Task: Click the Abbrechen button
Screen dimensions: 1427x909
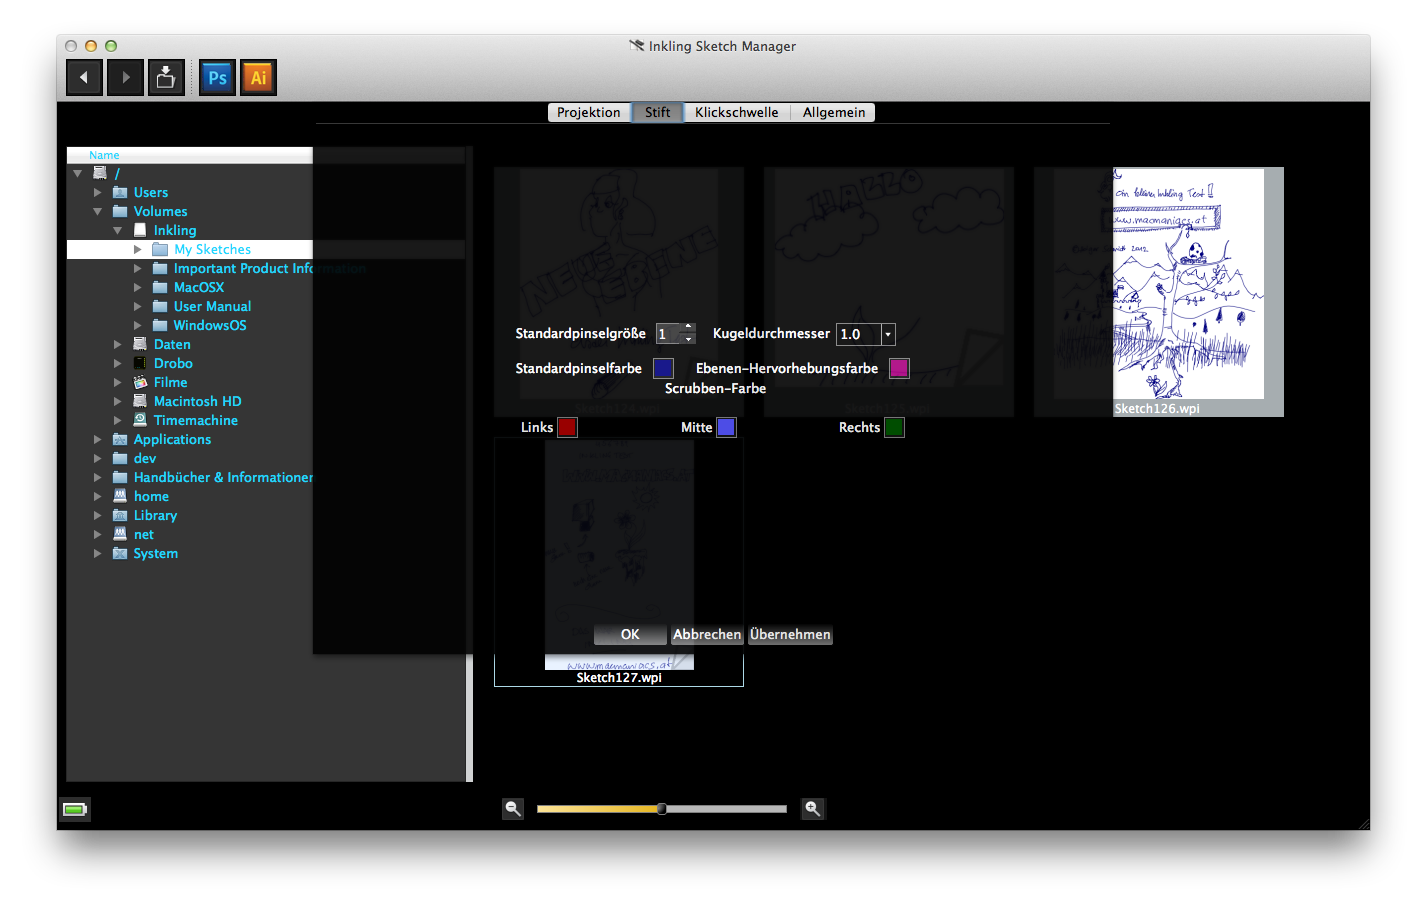Action: pos(707,634)
